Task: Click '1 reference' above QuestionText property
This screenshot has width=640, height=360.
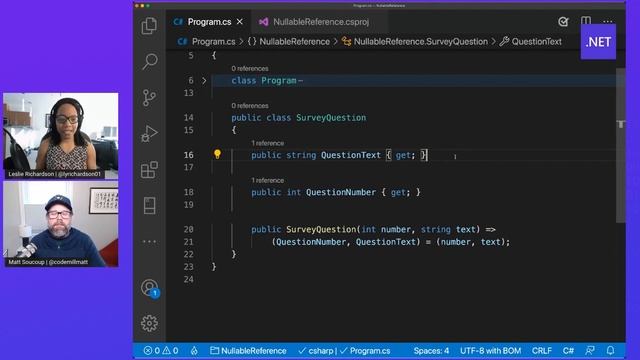Action: coord(267,143)
